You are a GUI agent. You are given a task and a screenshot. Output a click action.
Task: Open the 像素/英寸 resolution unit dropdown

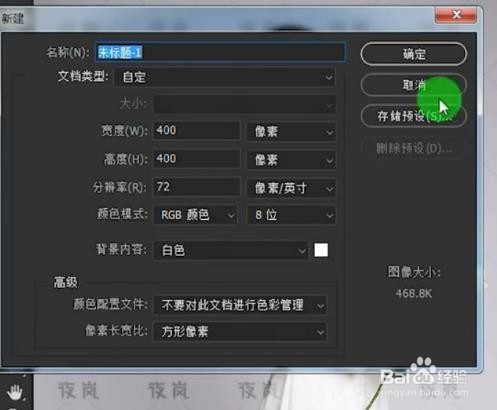pos(291,188)
